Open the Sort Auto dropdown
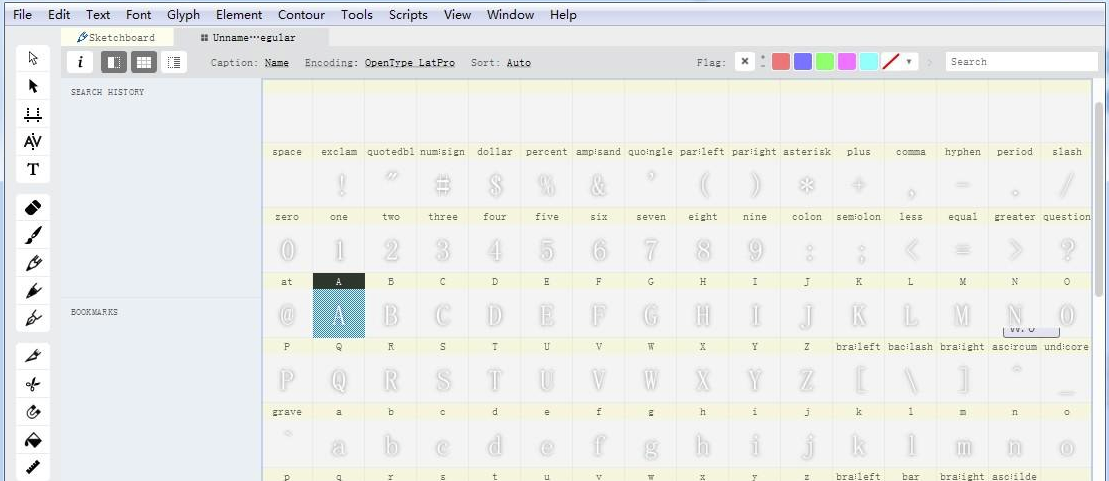This screenshot has width=1109, height=481. [518, 62]
